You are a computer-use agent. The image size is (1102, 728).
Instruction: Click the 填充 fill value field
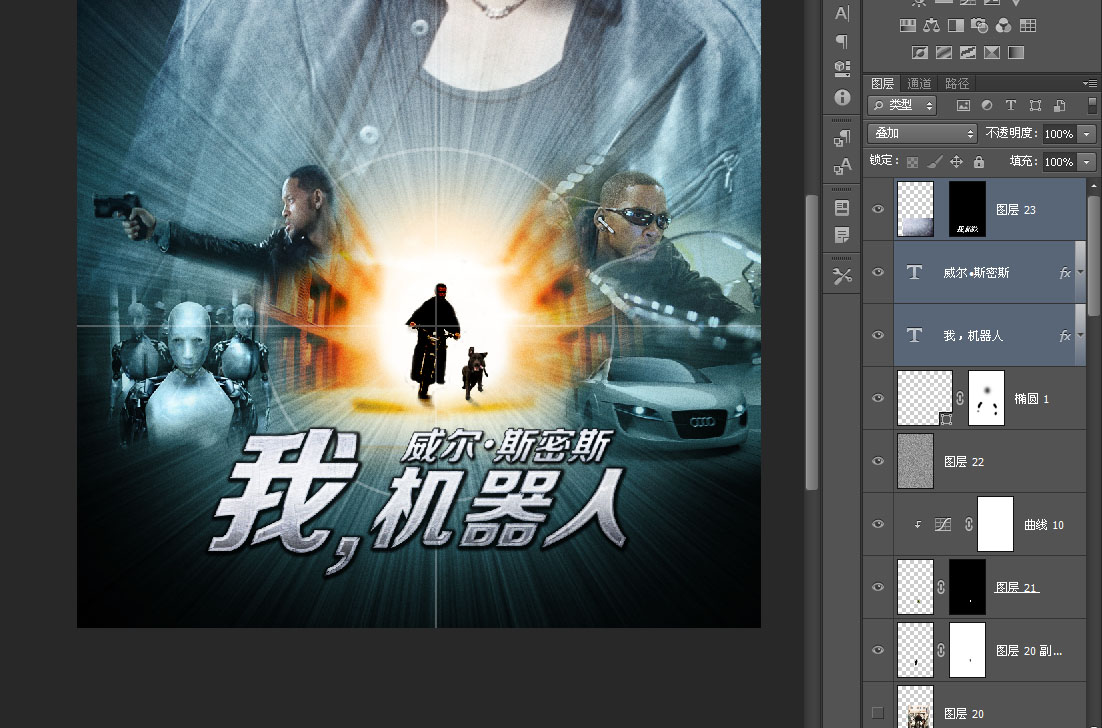click(1060, 162)
